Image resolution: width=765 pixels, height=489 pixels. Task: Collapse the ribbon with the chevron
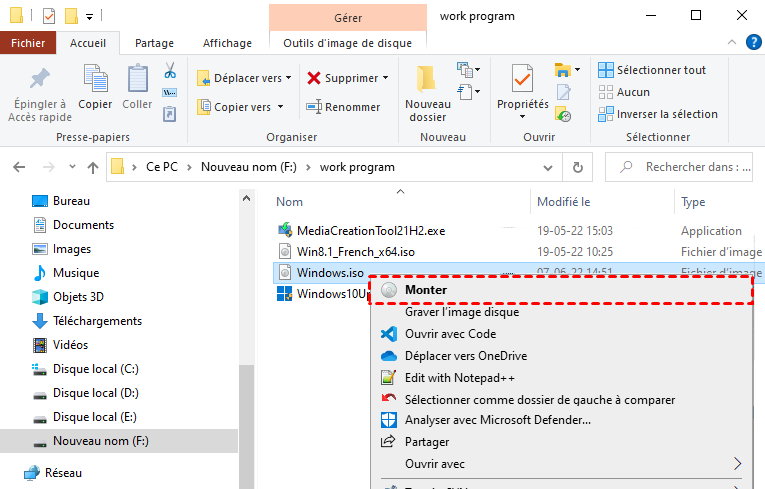pos(732,42)
